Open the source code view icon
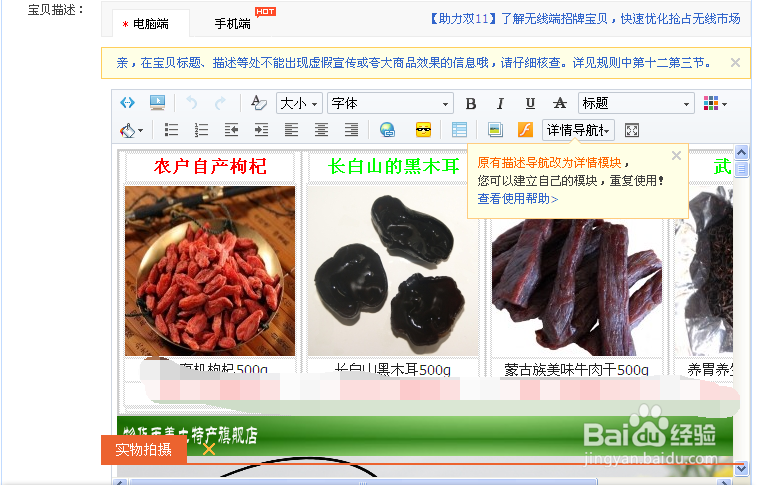760x485 pixels. [x=127, y=103]
